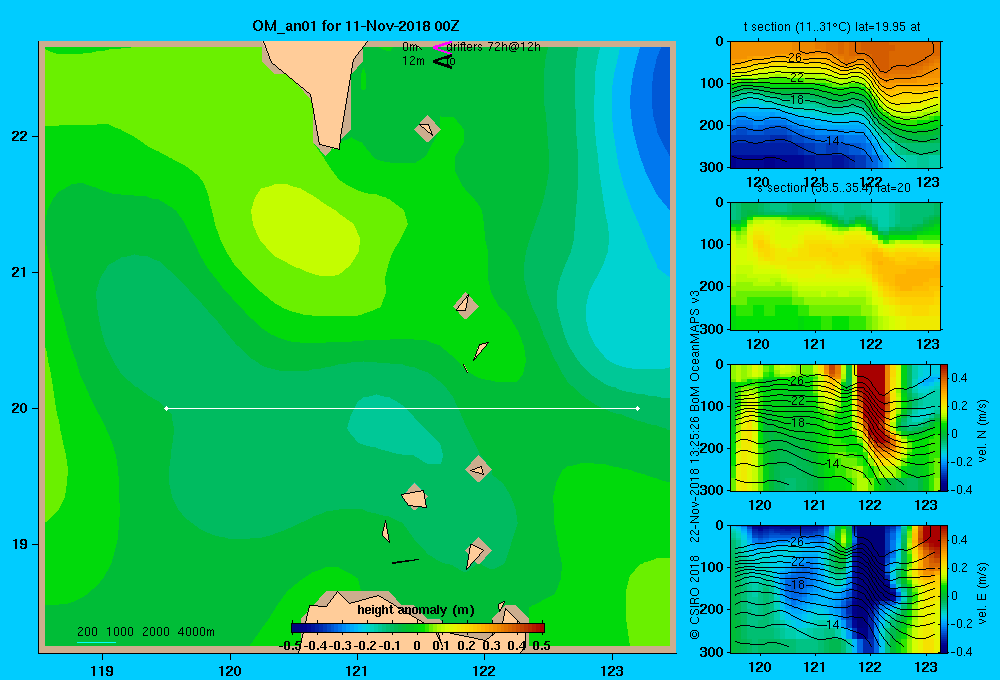Click the vel. E color scale bar
1000x680 pixels.
(944, 589)
